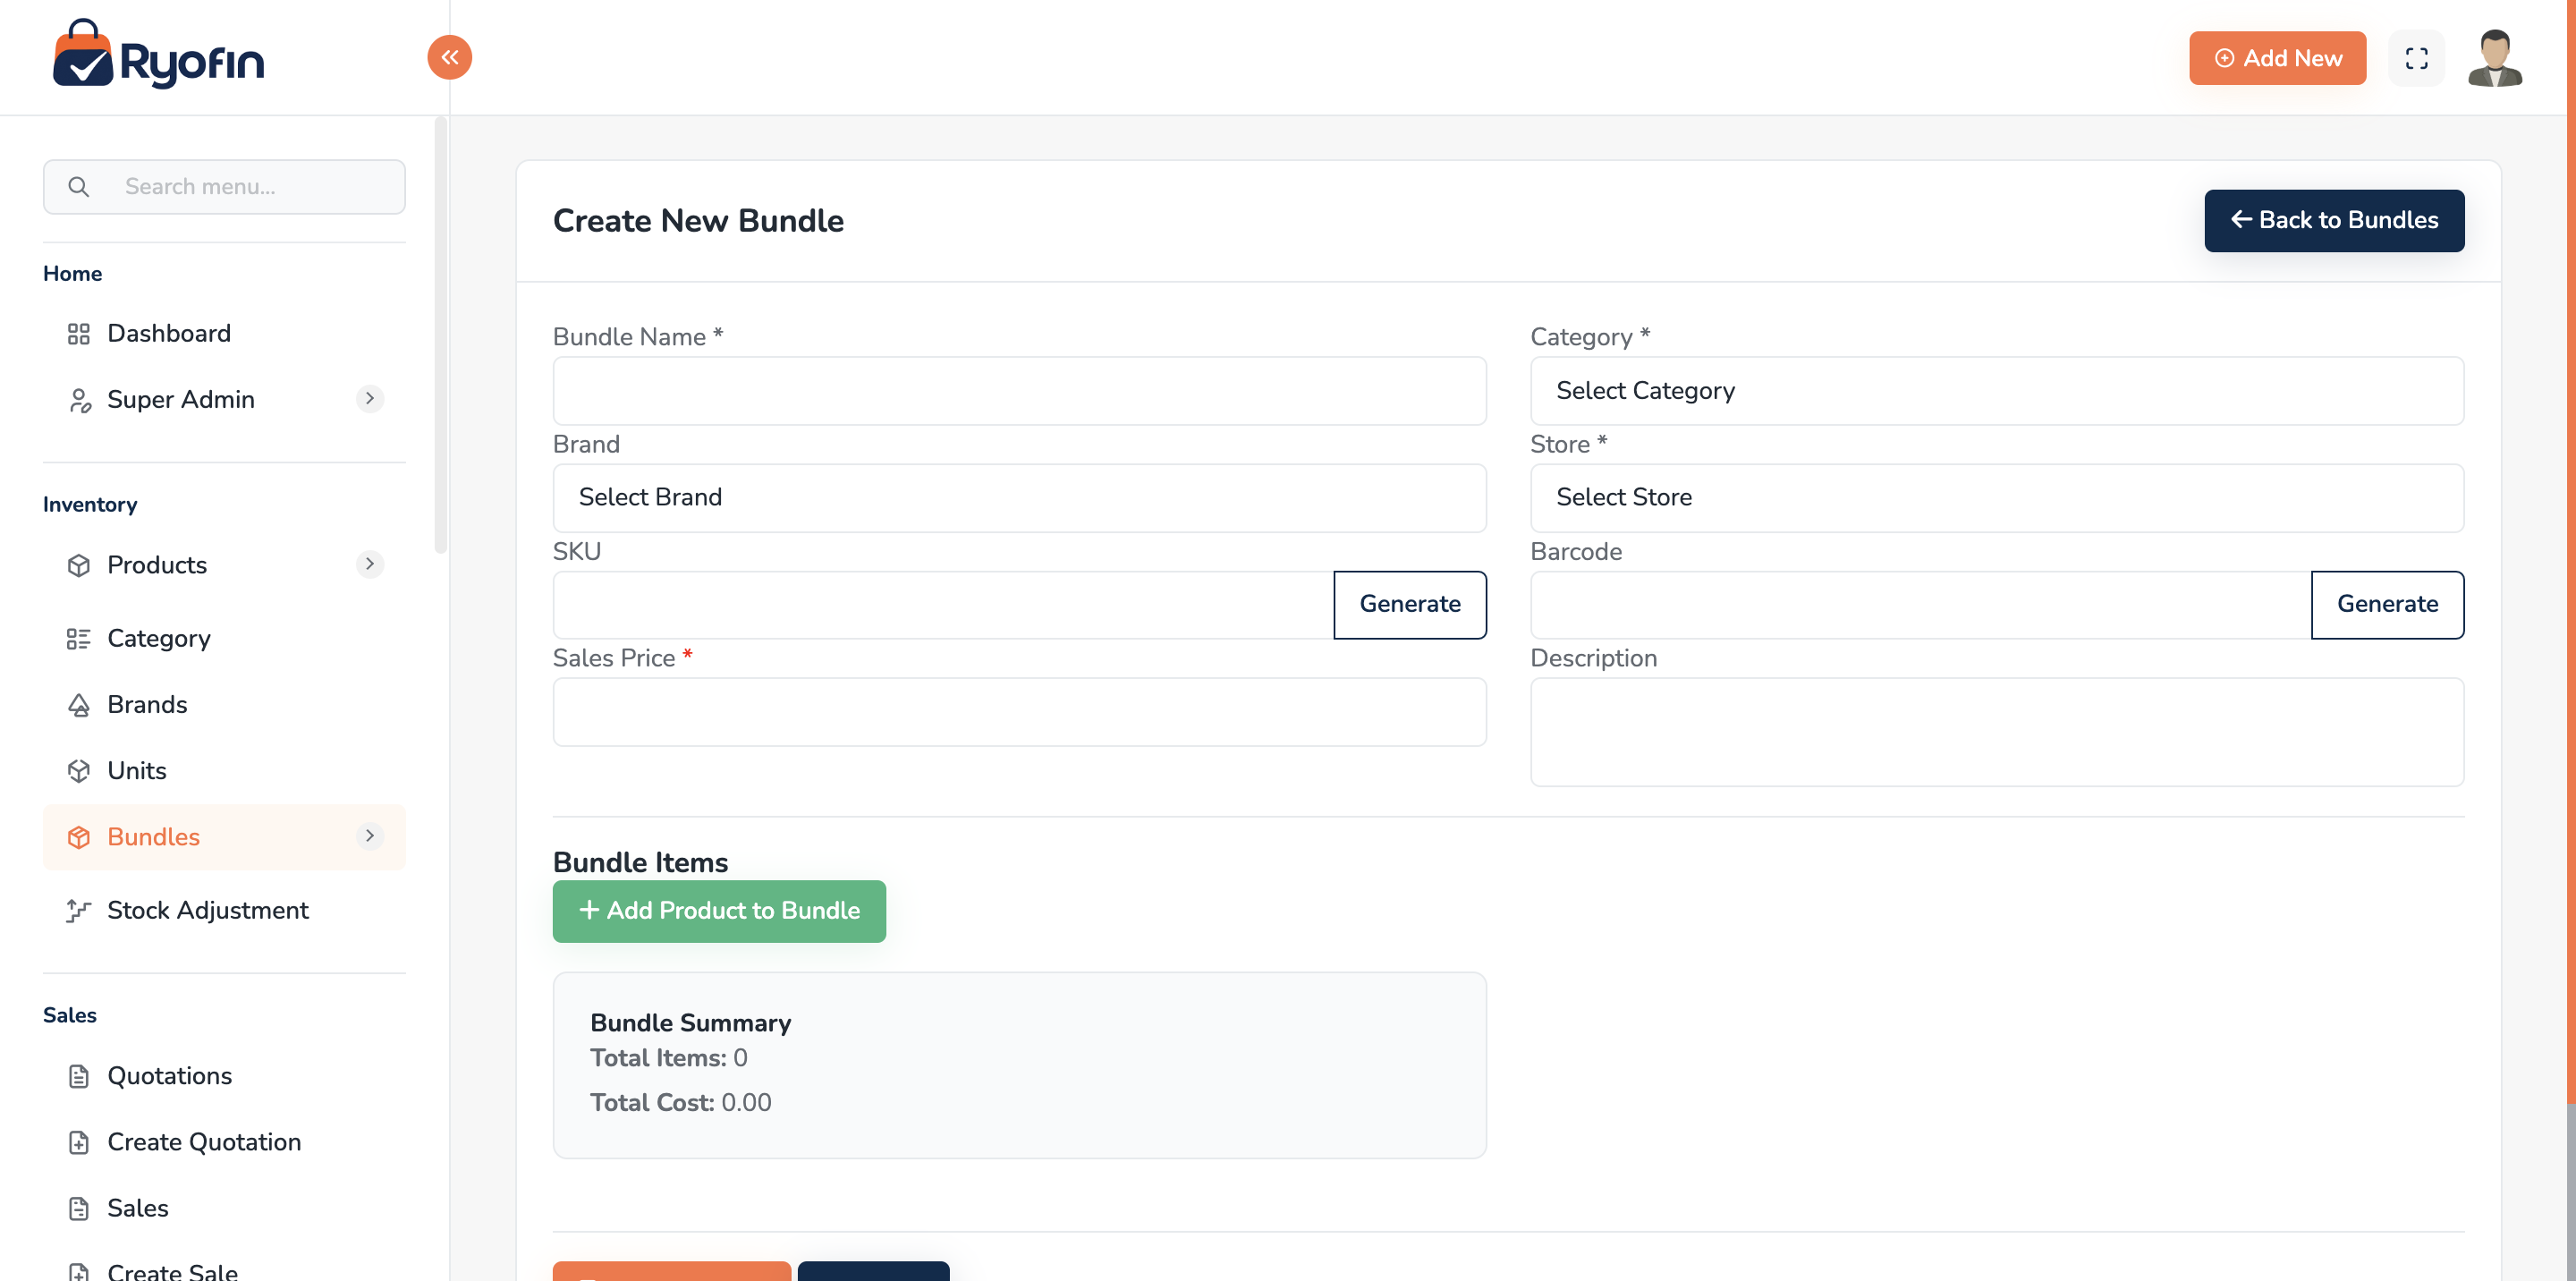Viewport: 2576px width, 1281px height.
Task: Click the search magnifier icon
Action: 79,187
